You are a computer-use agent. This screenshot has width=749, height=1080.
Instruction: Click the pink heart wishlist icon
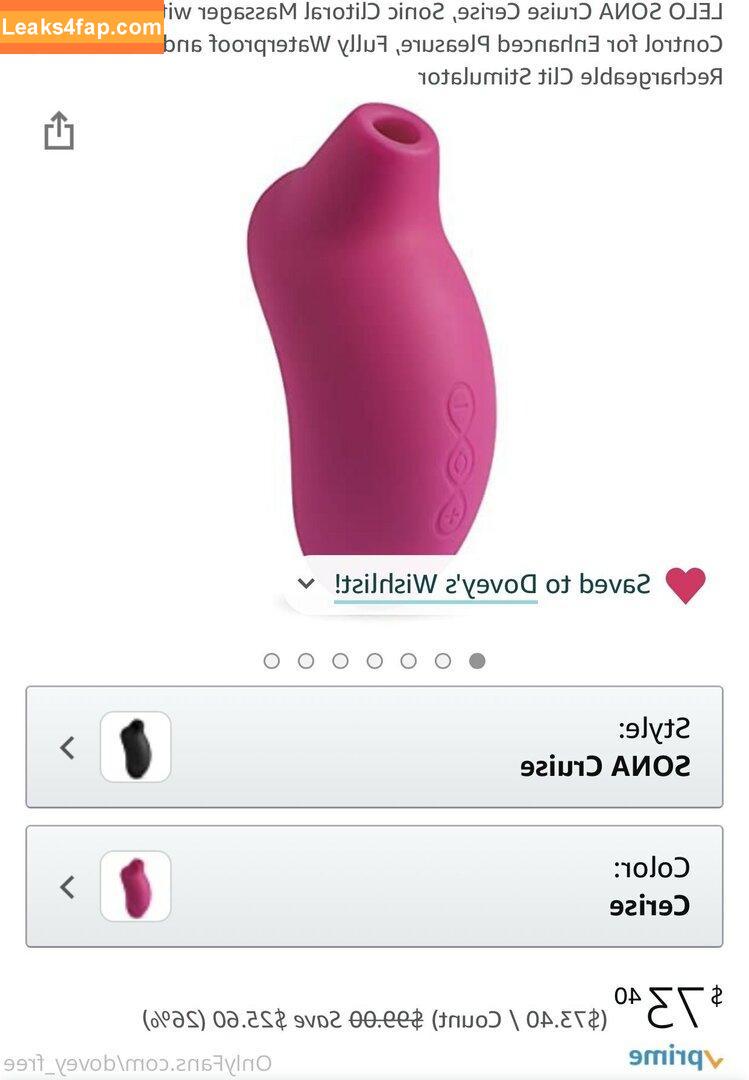click(x=686, y=585)
